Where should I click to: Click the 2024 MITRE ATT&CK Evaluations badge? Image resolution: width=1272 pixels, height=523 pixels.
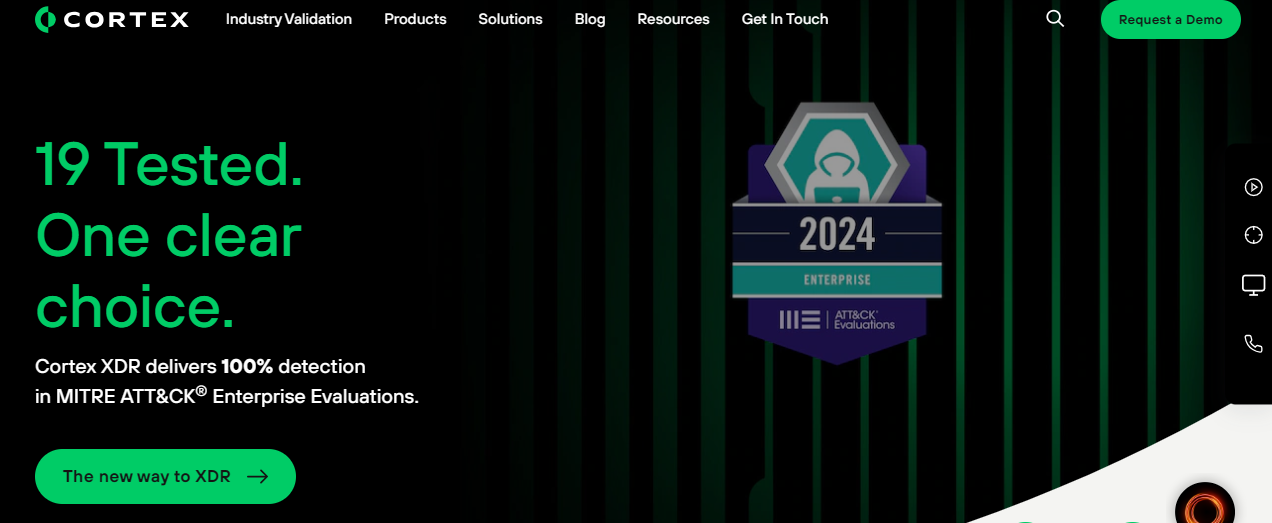point(837,232)
